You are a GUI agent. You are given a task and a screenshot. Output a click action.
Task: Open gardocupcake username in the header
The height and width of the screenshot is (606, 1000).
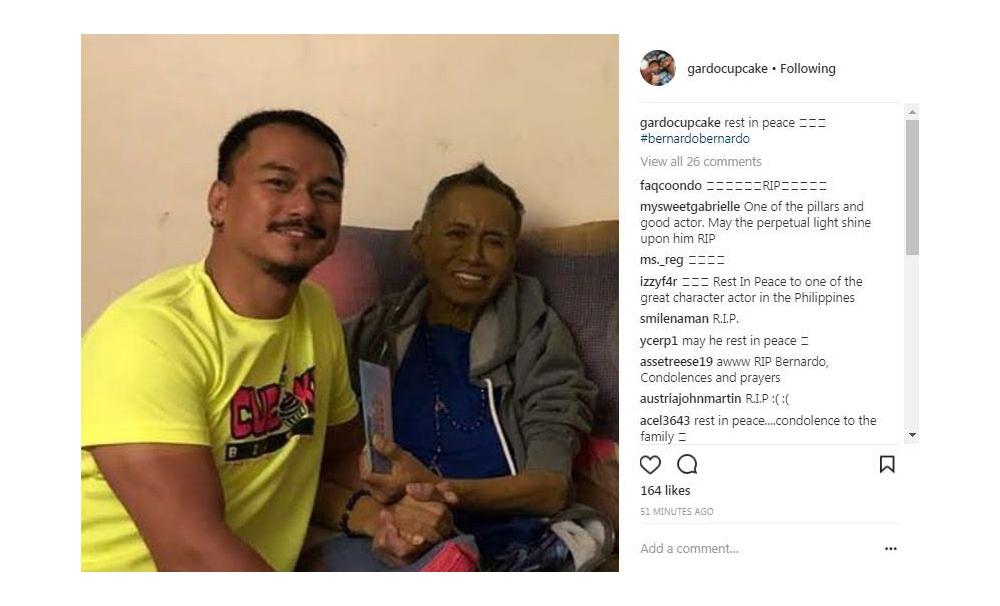point(727,68)
